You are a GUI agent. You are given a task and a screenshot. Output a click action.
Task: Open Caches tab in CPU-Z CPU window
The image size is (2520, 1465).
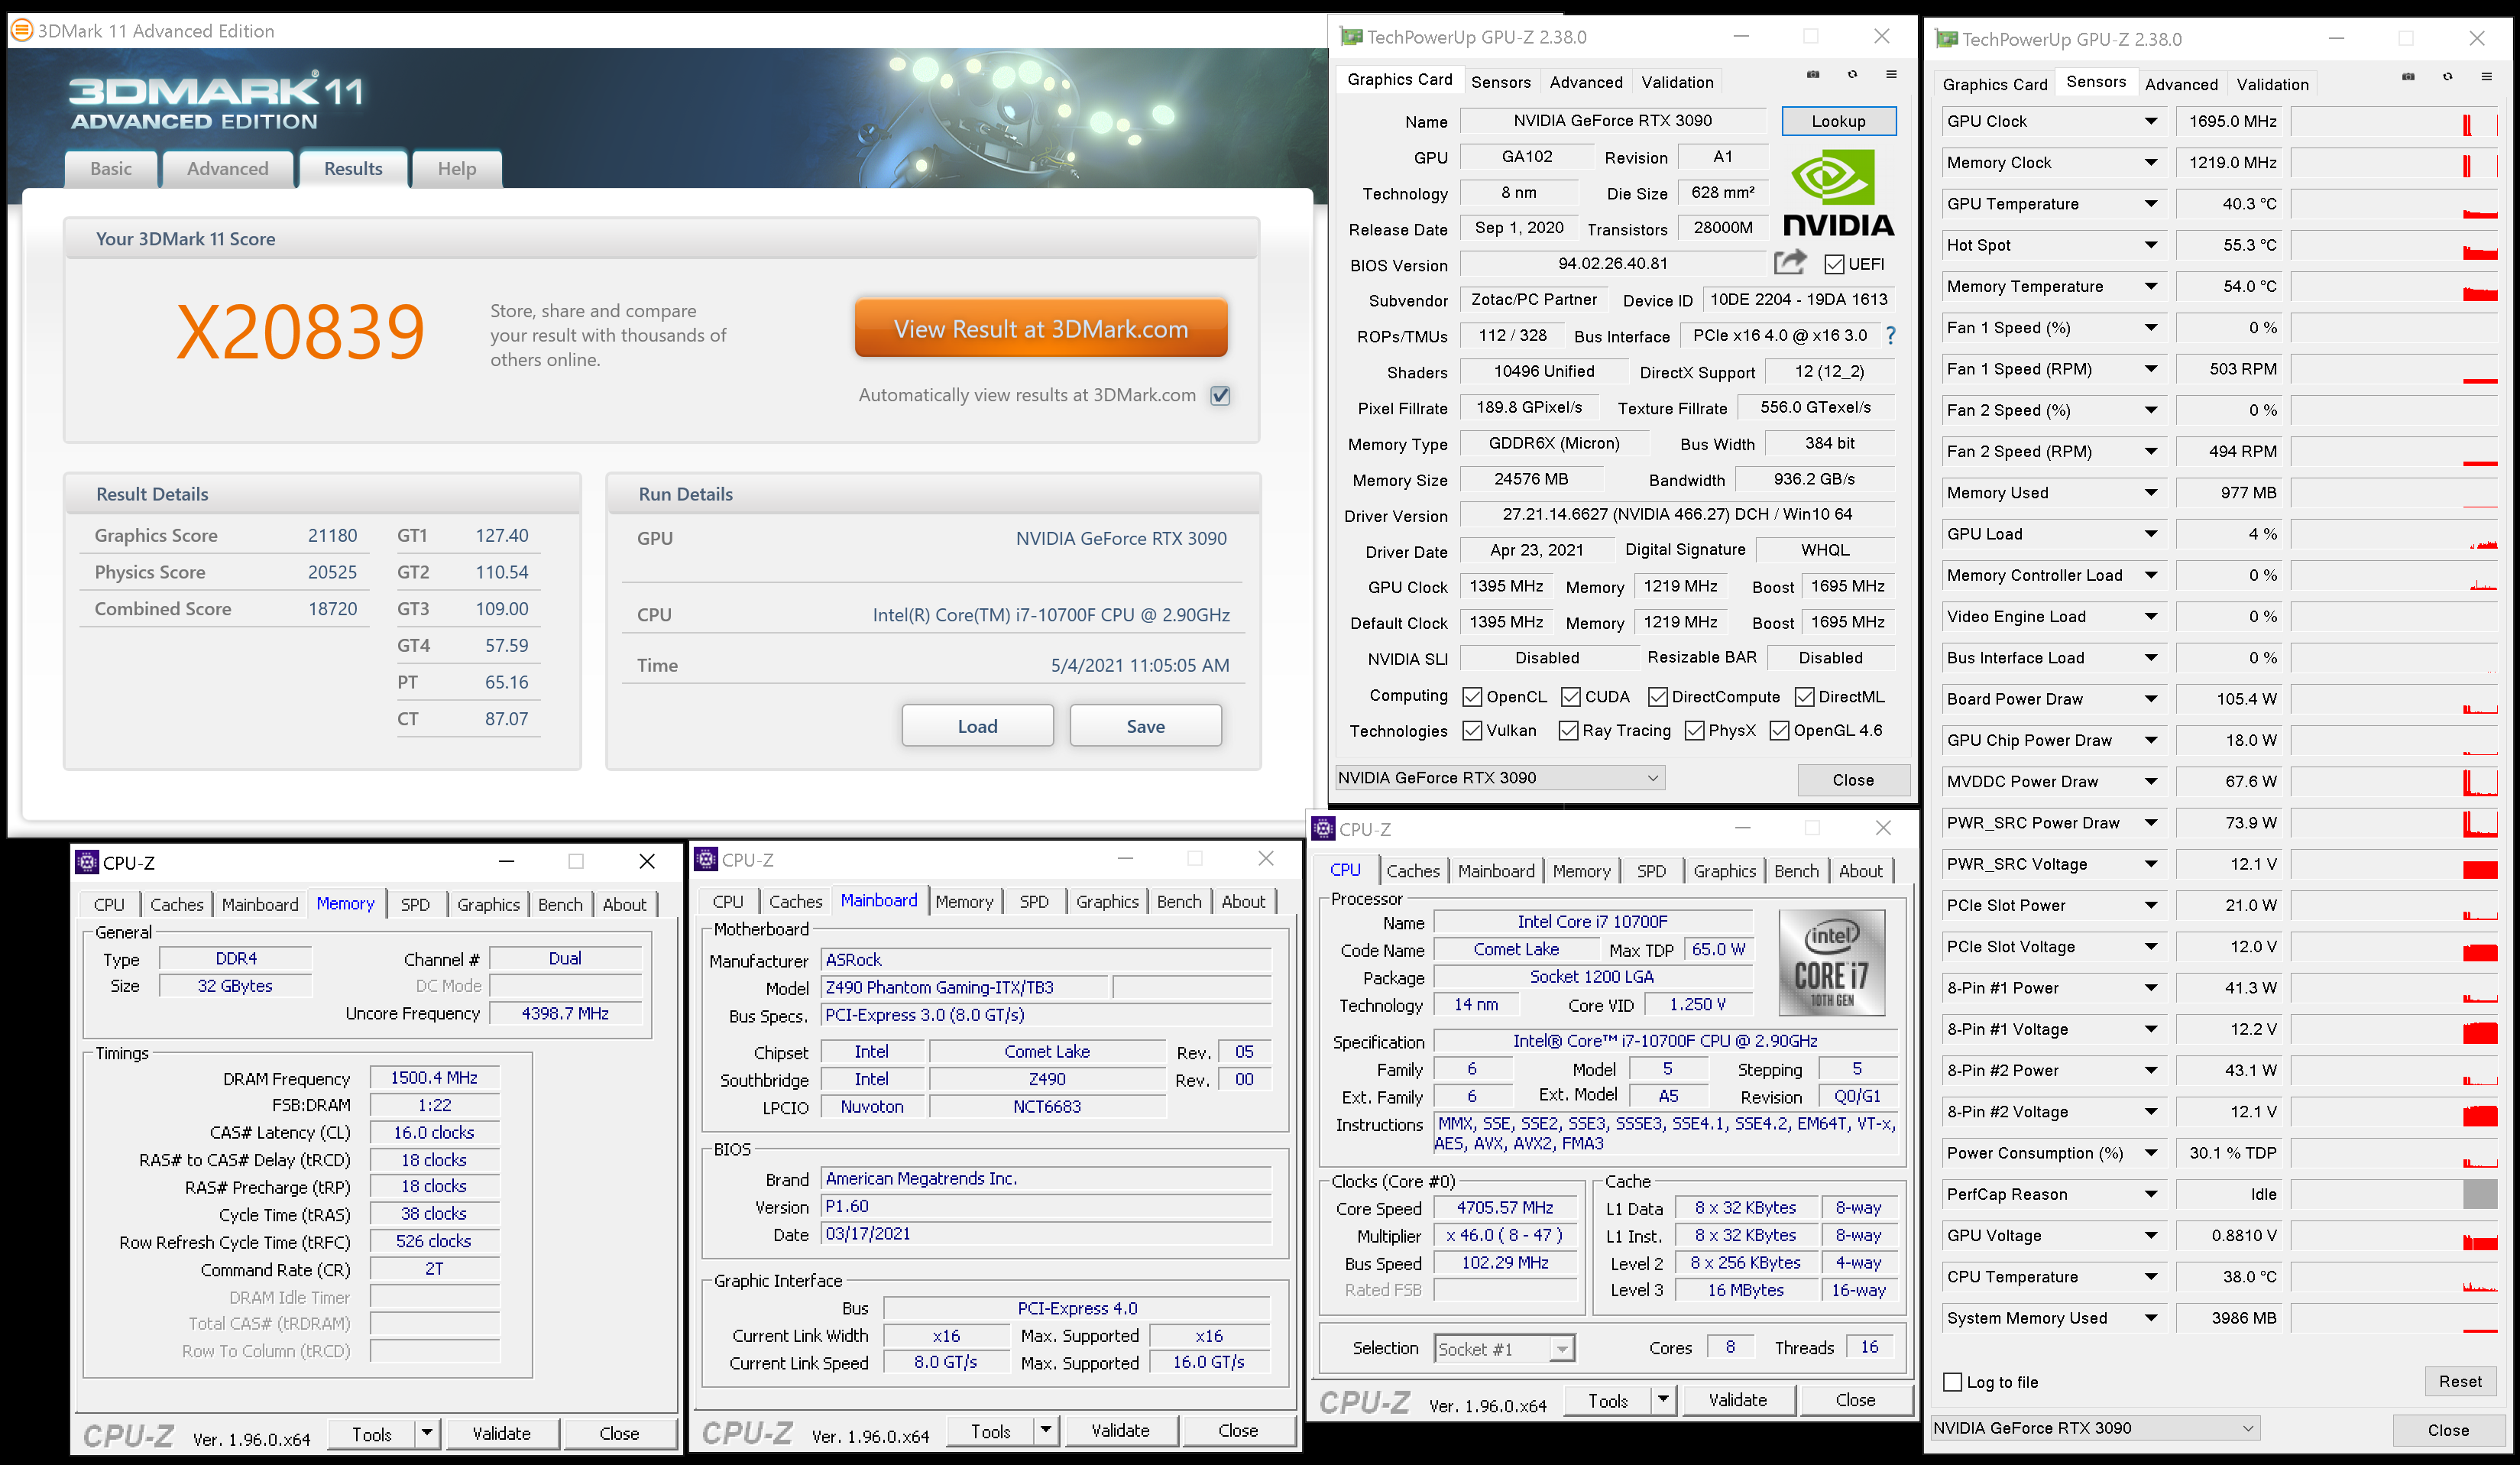point(1413,871)
